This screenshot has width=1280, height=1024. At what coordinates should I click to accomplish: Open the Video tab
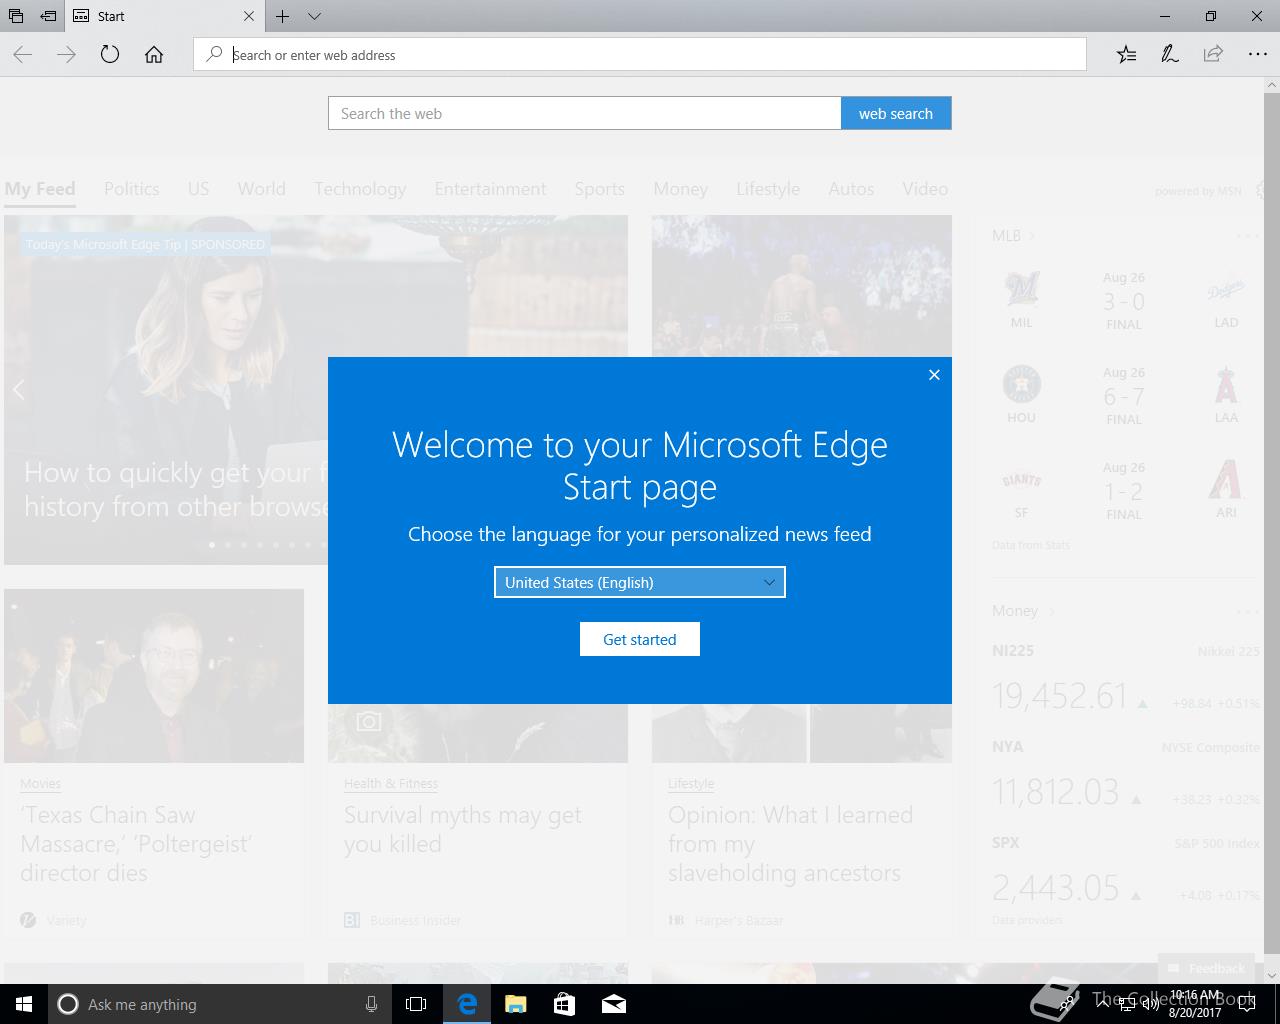[925, 189]
